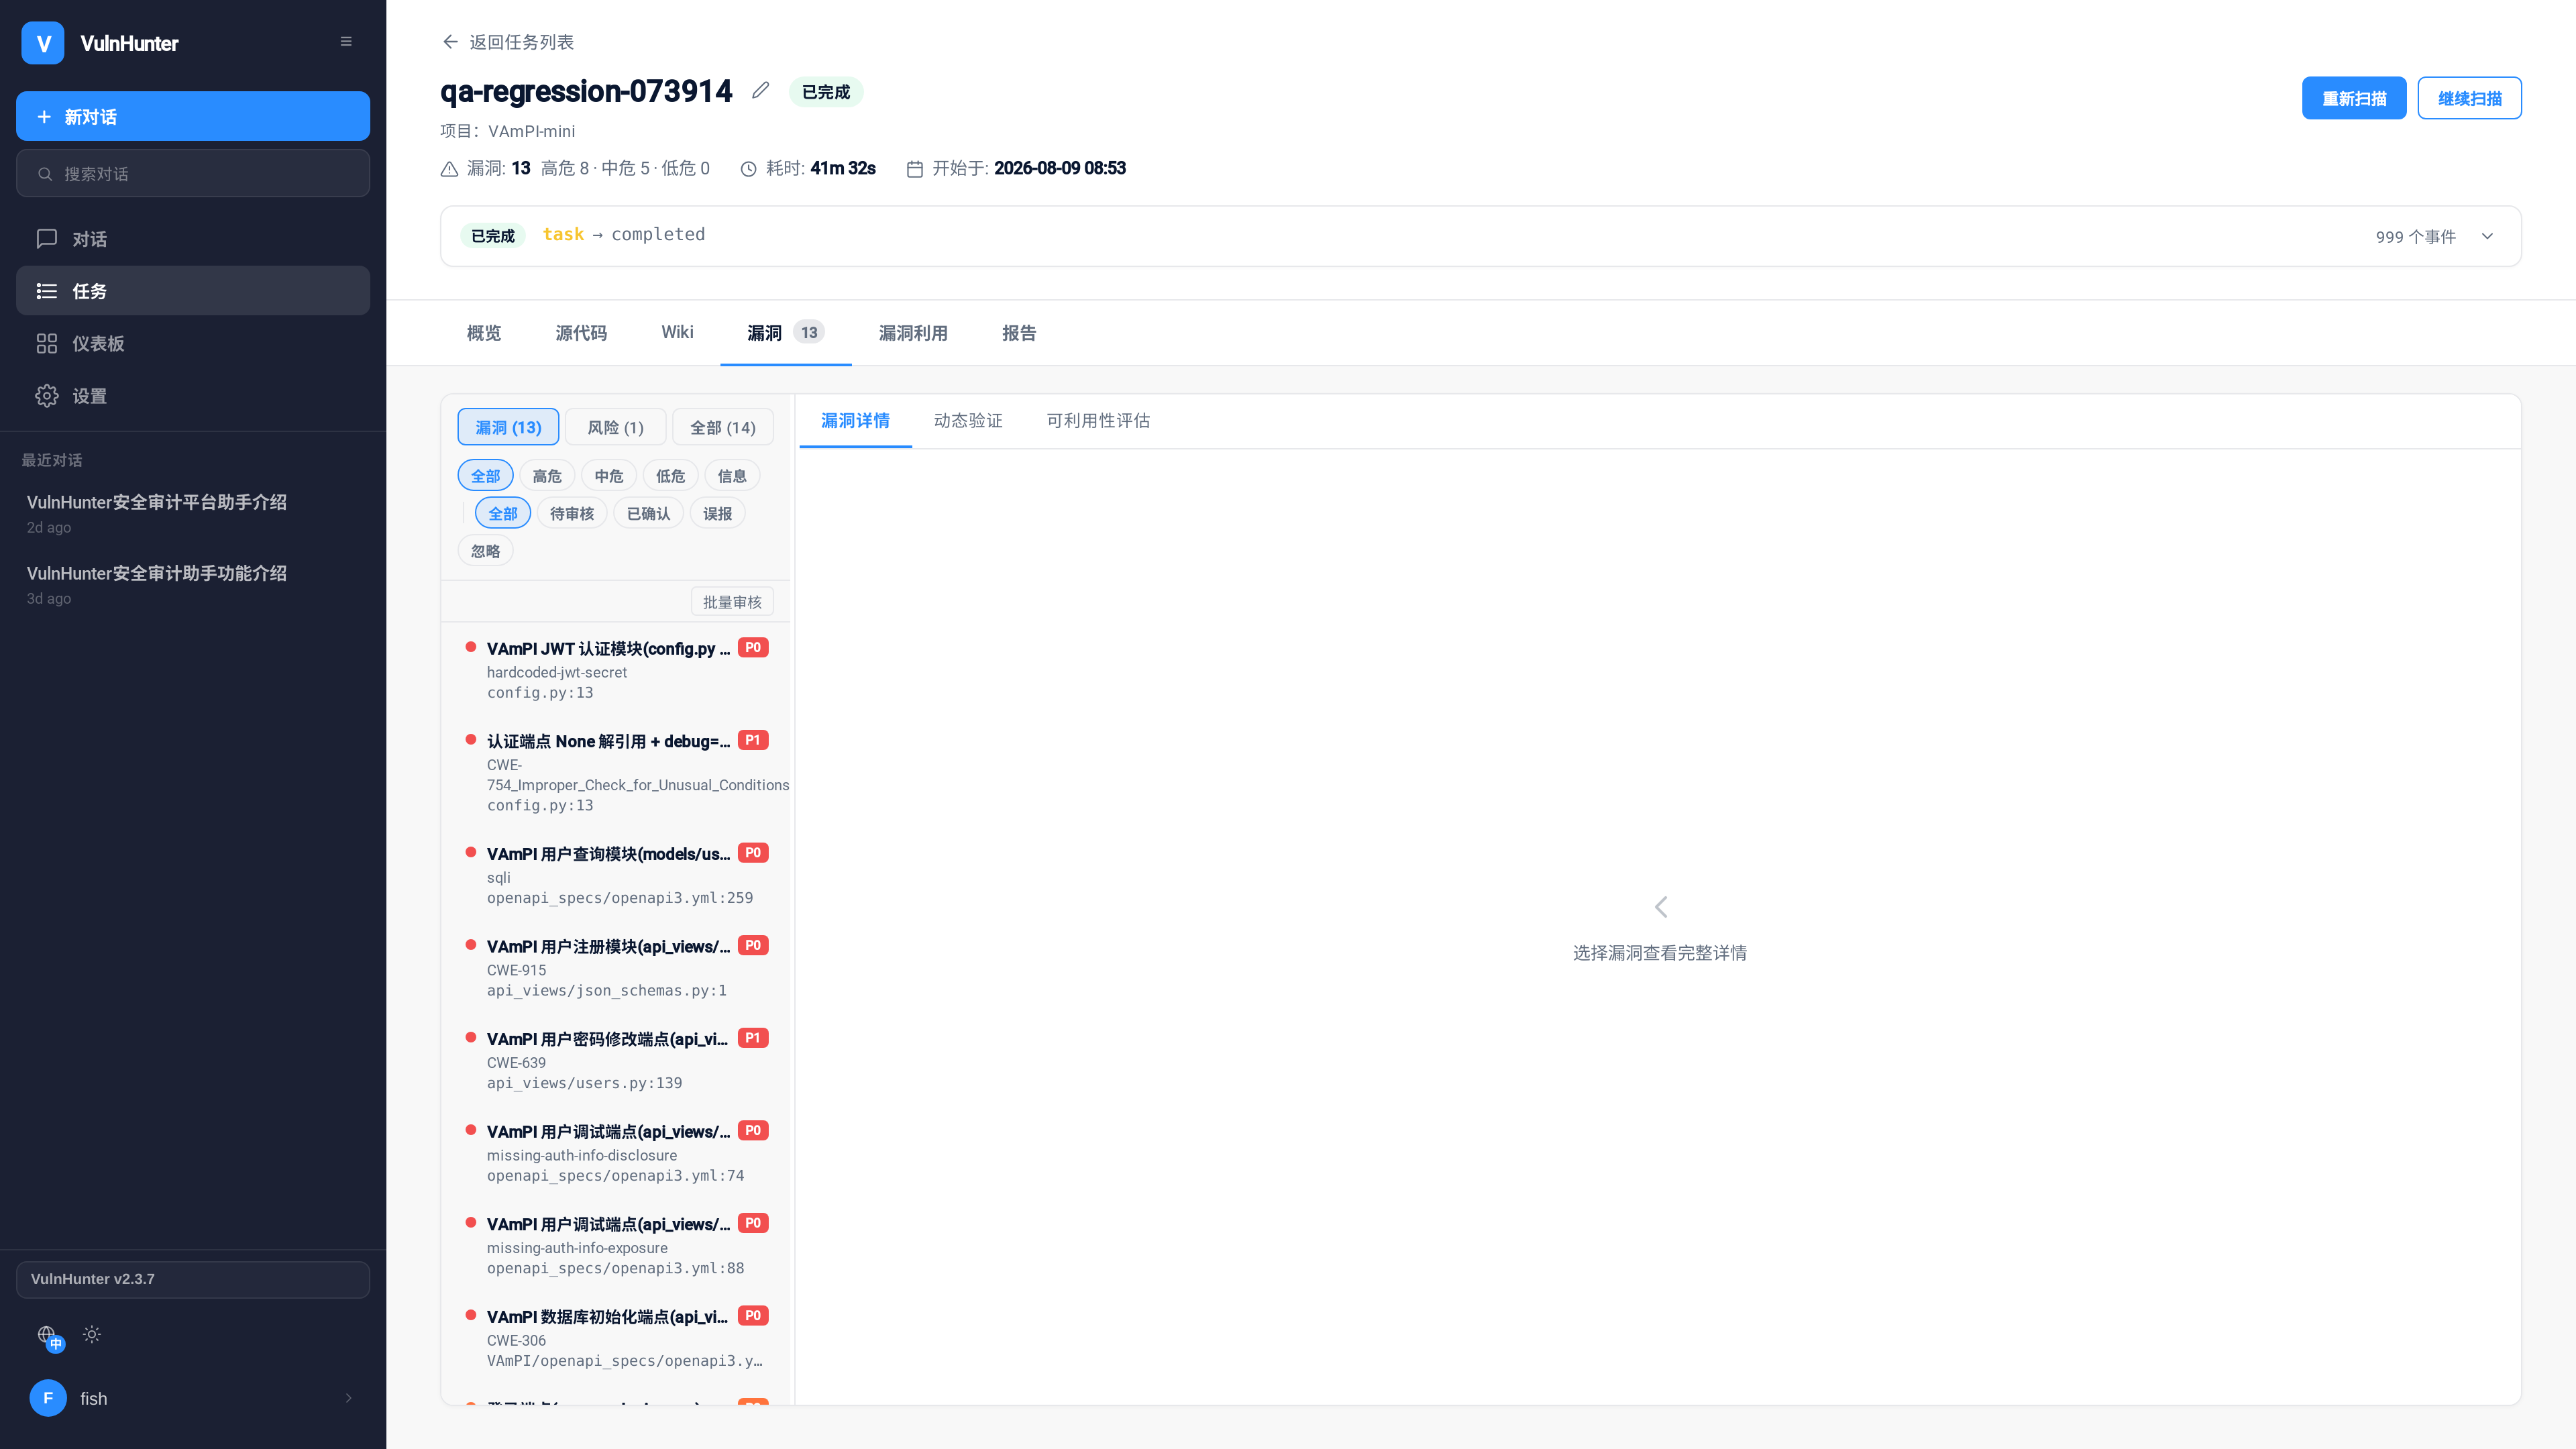Select the 漏洞详情 detail tab
The width and height of the screenshot is (2576, 1449).
click(855, 421)
